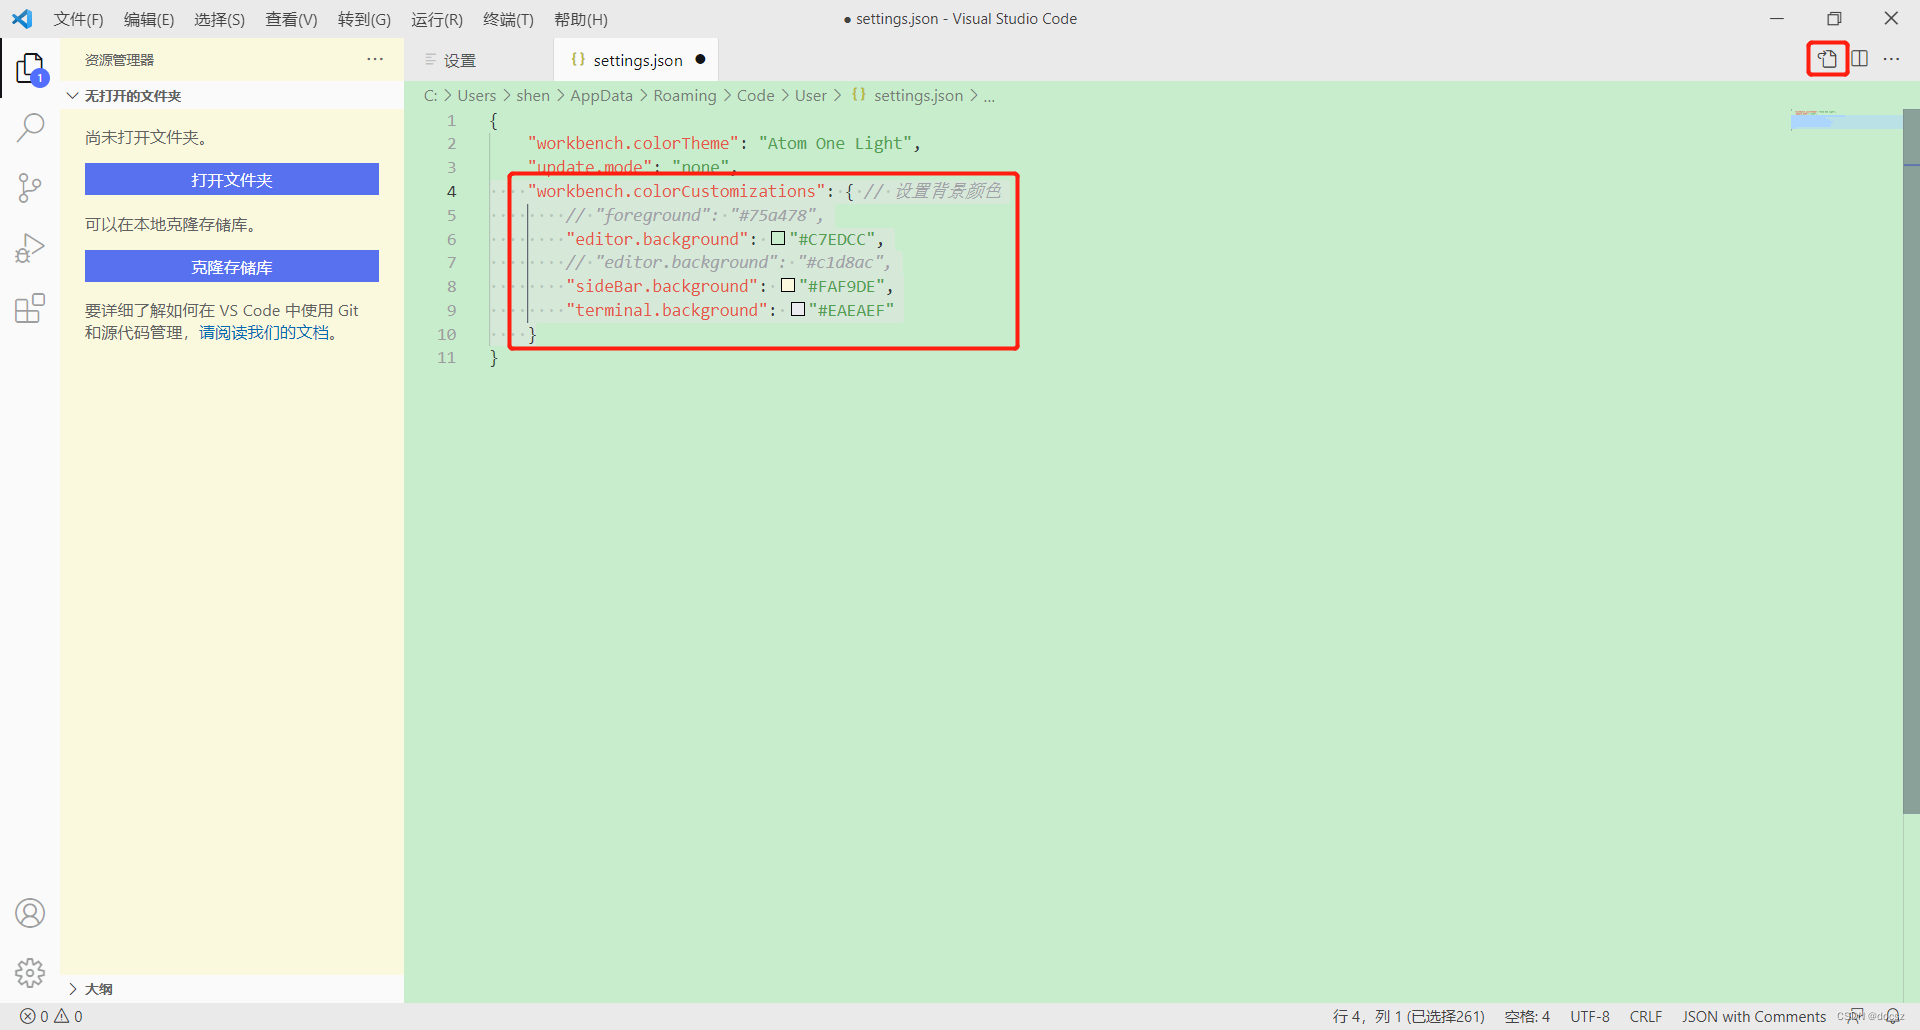1920x1030 pixels.
Task: Click the CRLF line ending indicator
Action: 1645,1016
